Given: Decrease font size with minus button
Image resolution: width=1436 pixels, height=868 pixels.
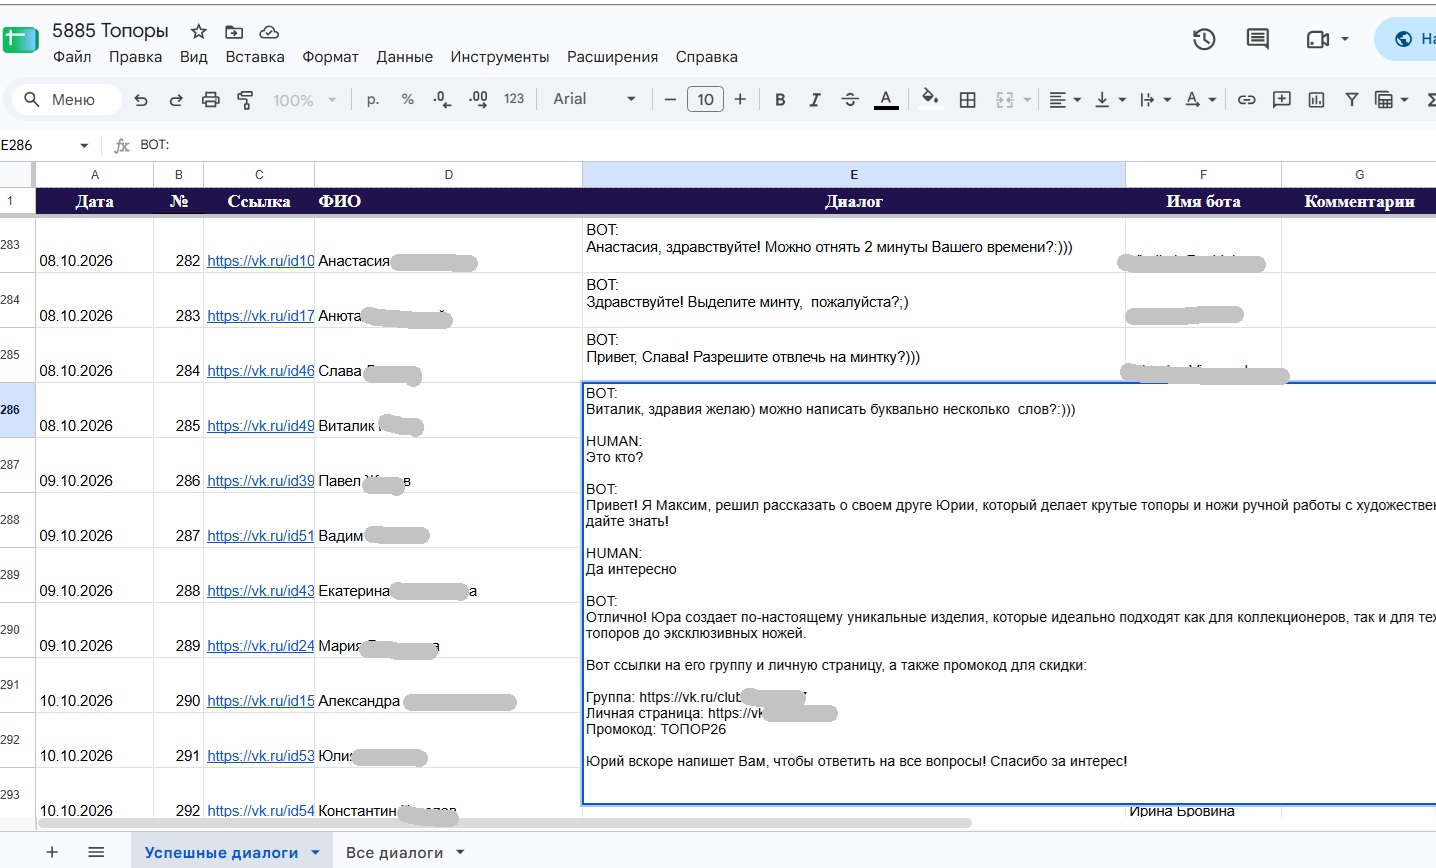Looking at the screenshot, I should pyautogui.click(x=670, y=100).
